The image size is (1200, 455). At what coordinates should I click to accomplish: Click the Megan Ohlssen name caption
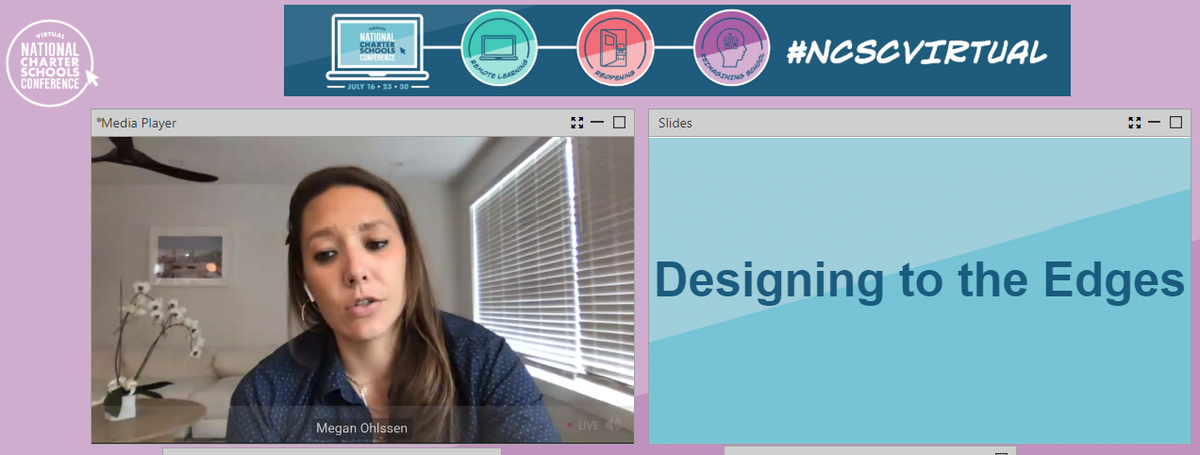point(362,428)
